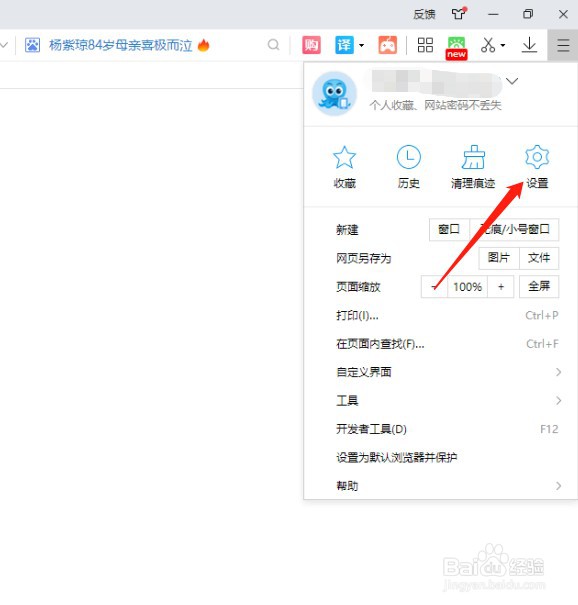This screenshot has height=605, width=578.
Task: Open the dropdown chevron left of headline
Action: click(x=4, y=45)
